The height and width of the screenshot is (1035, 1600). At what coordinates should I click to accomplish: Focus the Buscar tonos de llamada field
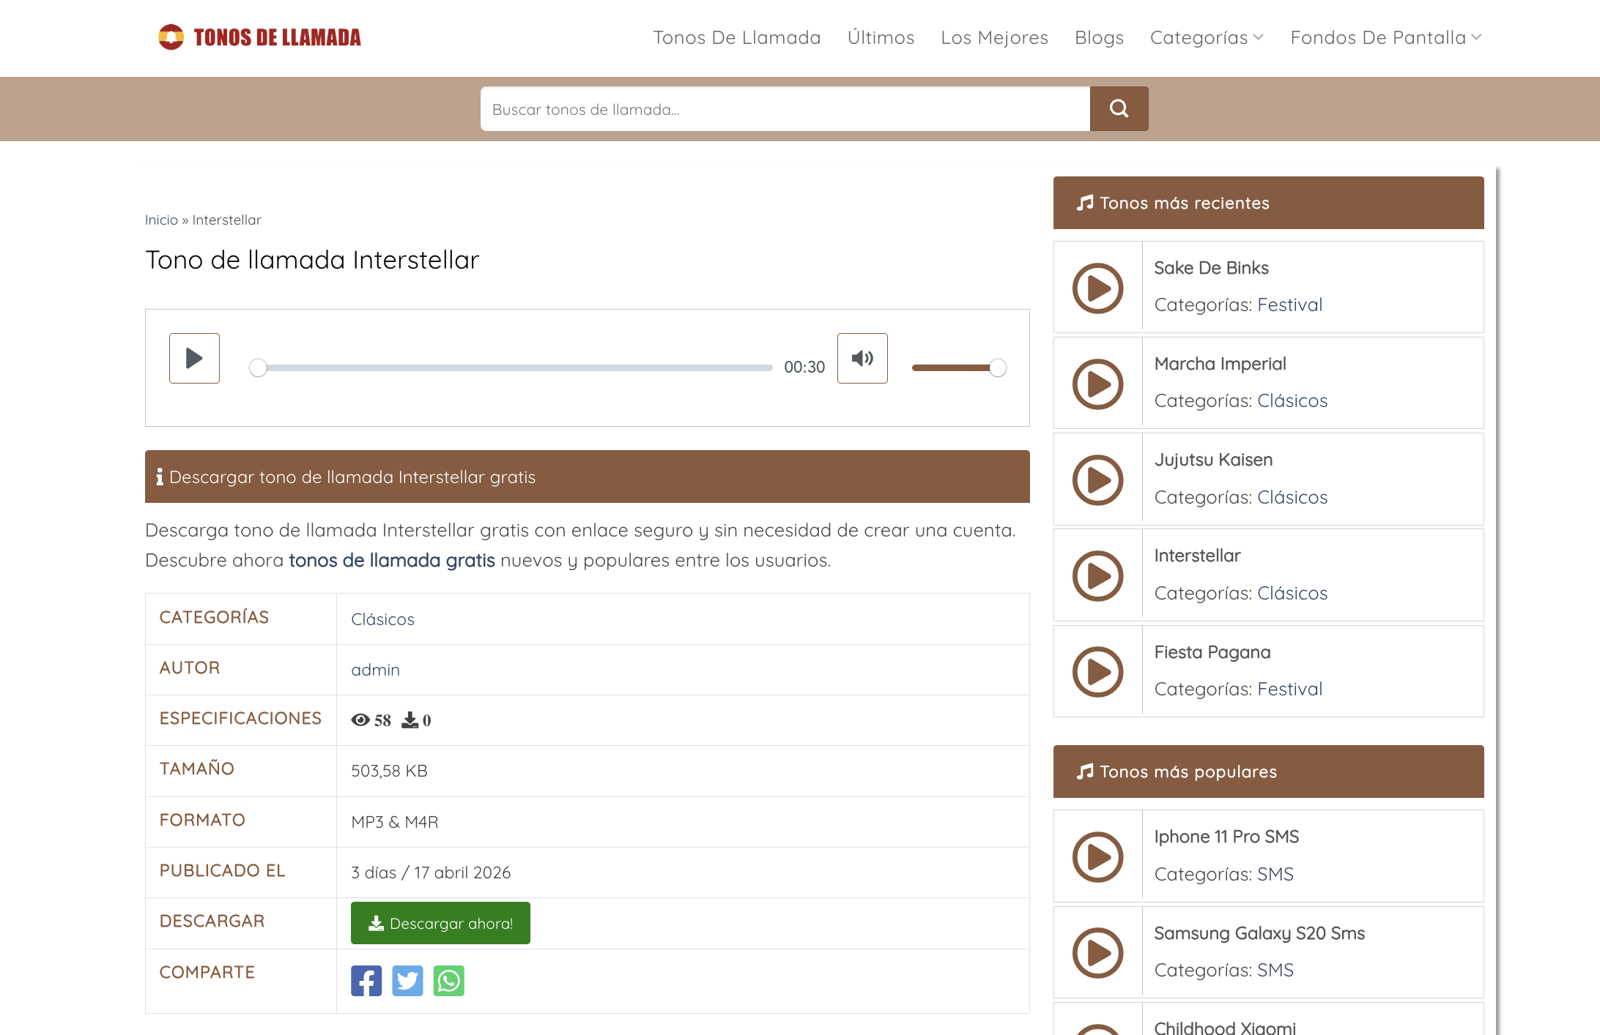tap(785, 109)
